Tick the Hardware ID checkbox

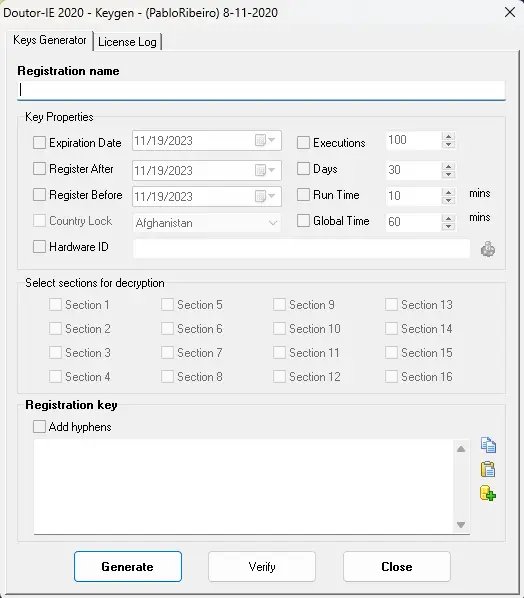pos(39,247)
